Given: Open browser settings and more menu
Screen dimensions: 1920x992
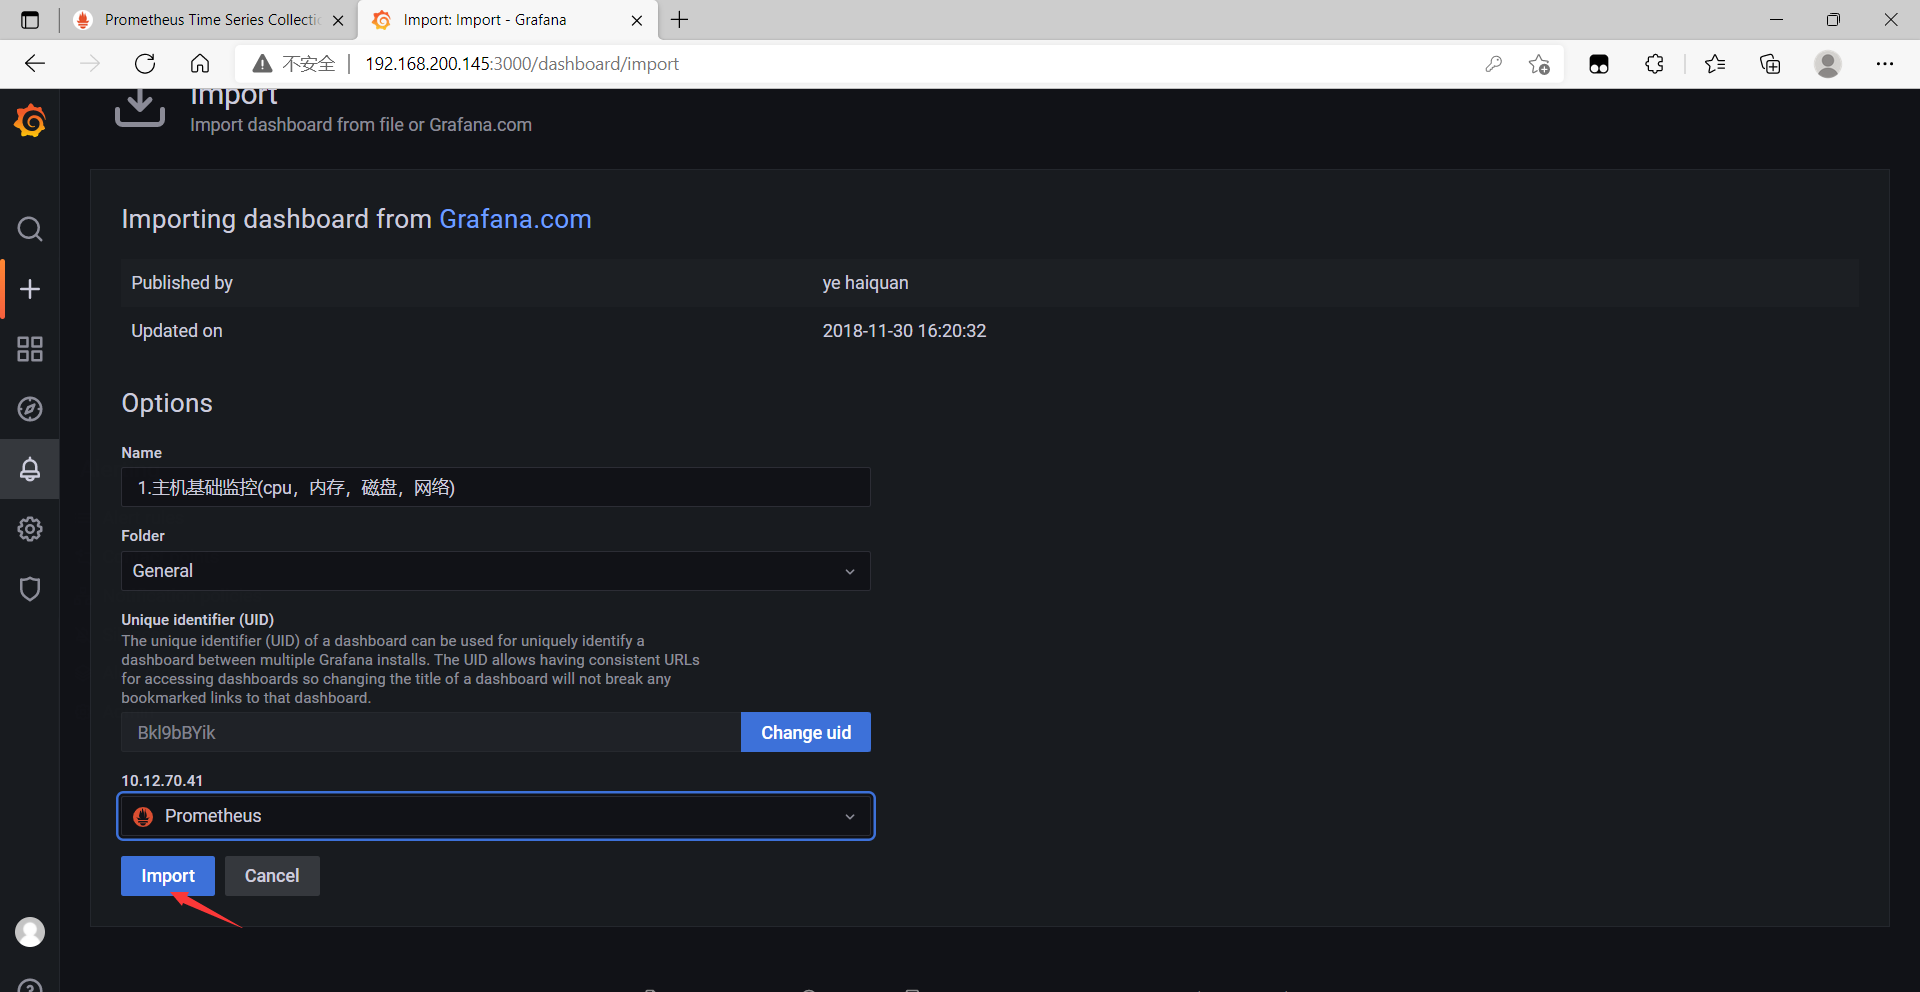Looking at the screenshot, I should (x=1885, y=64).
